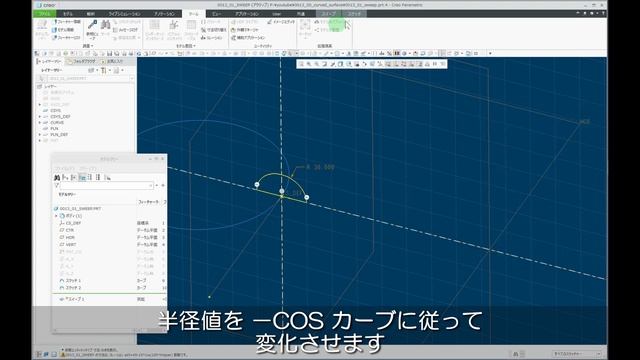Click the model tree filter input field
Viewport: 640px width, 360px height.
tap(107, 186)
